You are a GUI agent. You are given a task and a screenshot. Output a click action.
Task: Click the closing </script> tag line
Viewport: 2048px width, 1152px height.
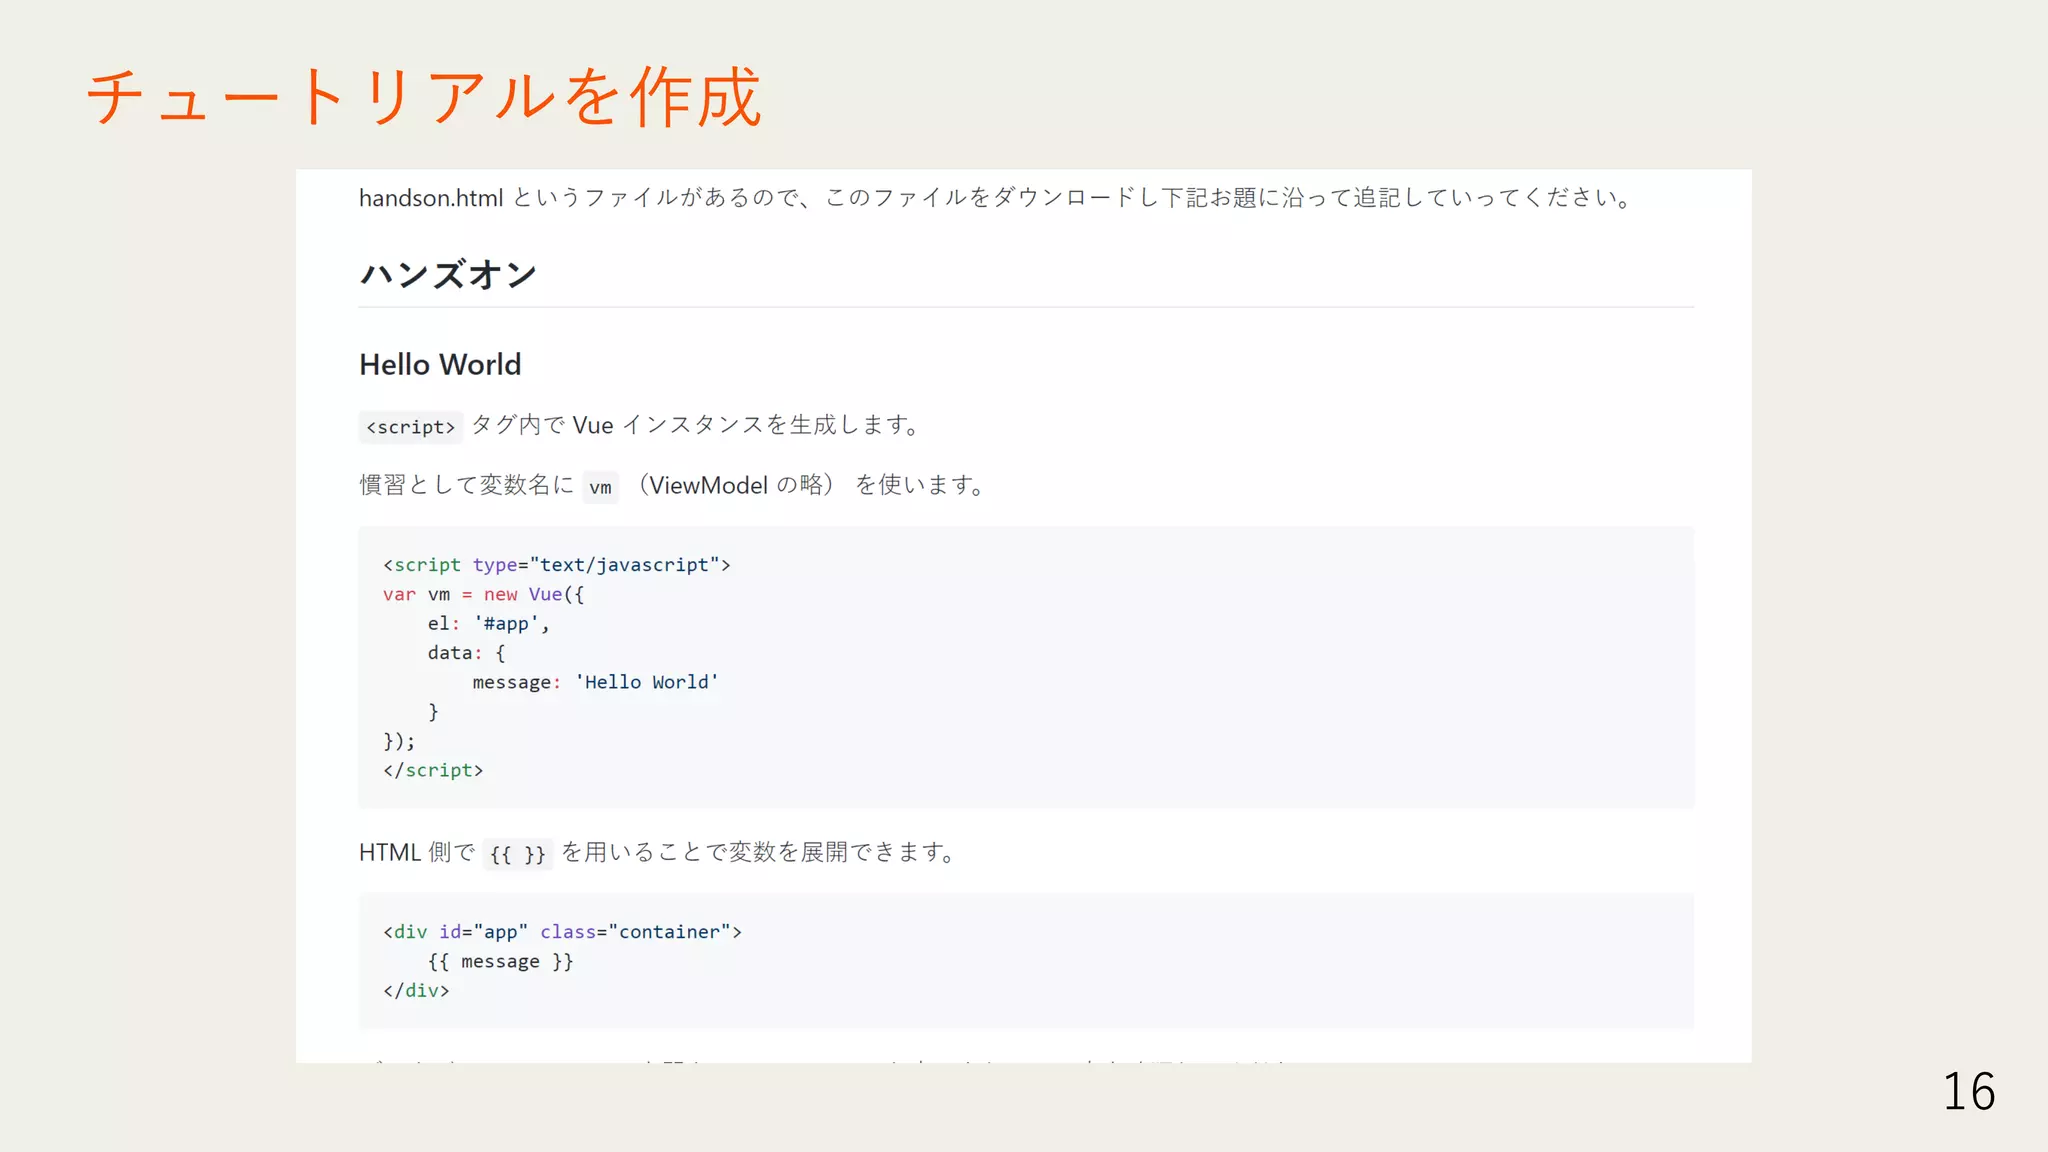pos(433,770)
